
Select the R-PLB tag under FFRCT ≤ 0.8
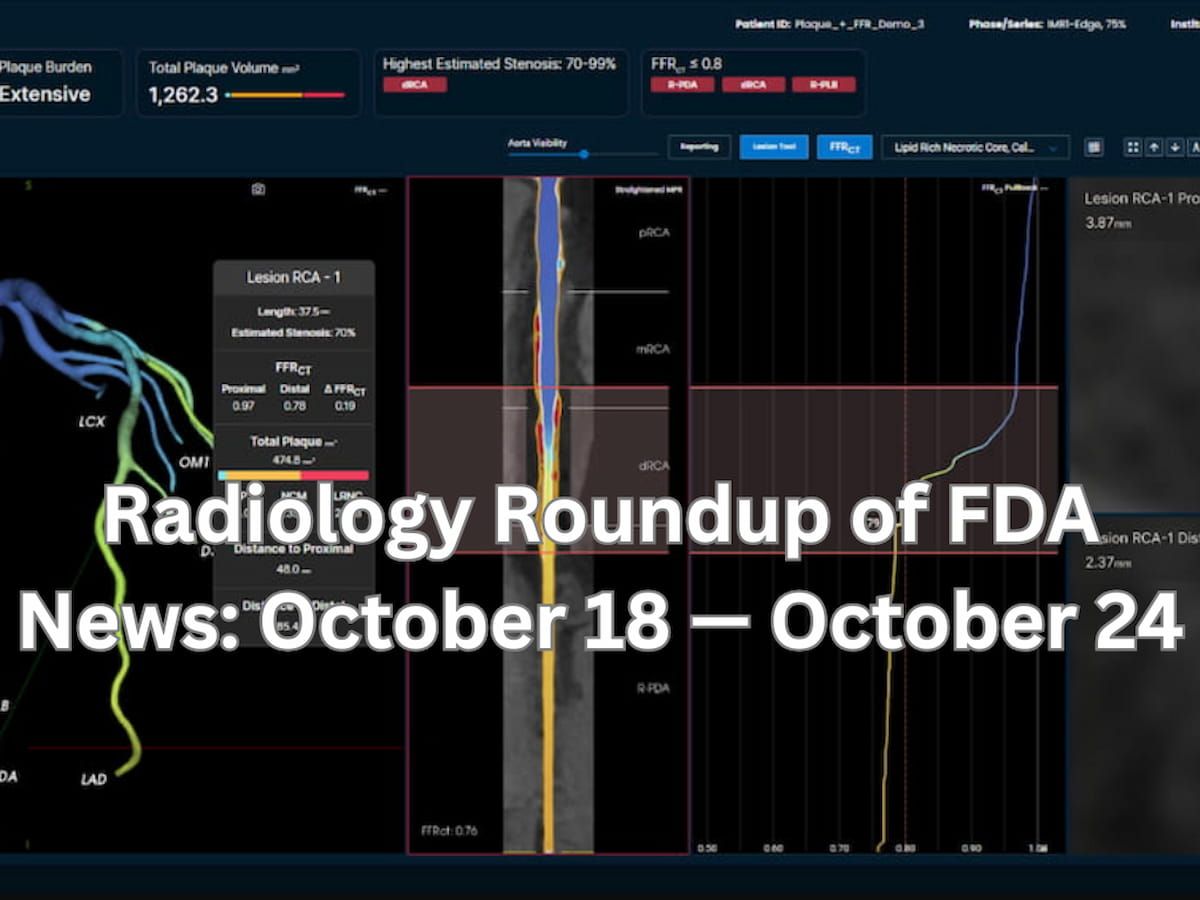(825, 85)
